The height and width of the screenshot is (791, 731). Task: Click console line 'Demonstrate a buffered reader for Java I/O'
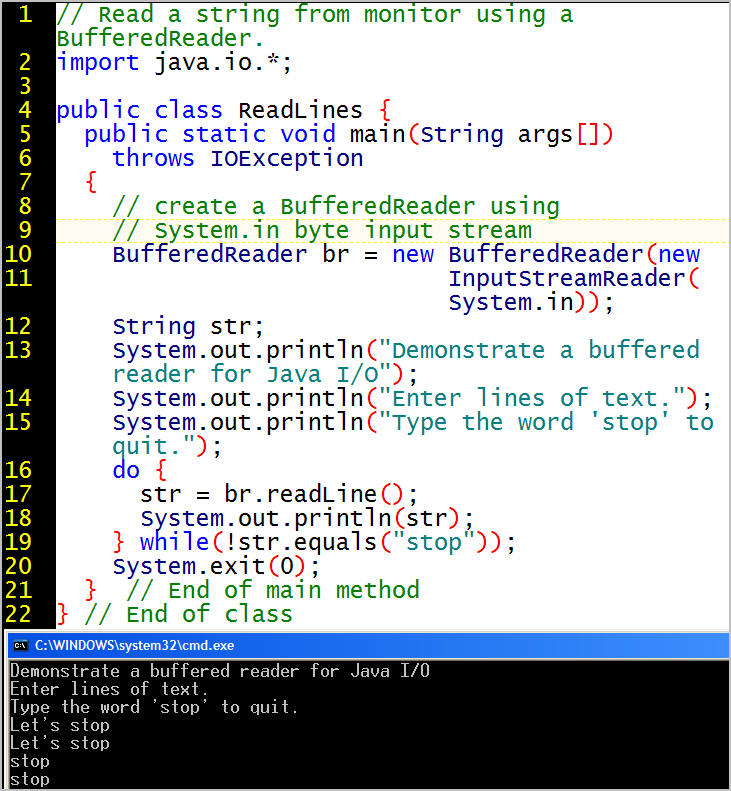click(220, 671)
